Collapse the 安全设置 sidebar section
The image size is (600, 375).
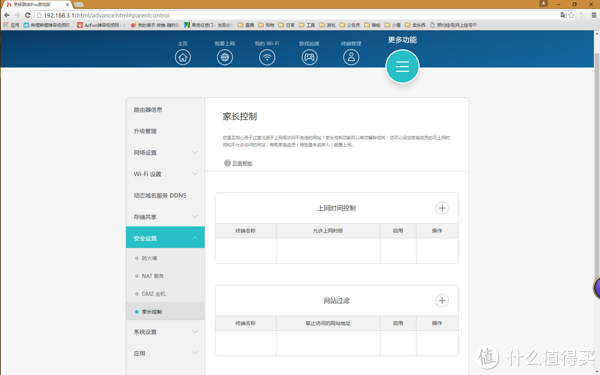[165, 238]
